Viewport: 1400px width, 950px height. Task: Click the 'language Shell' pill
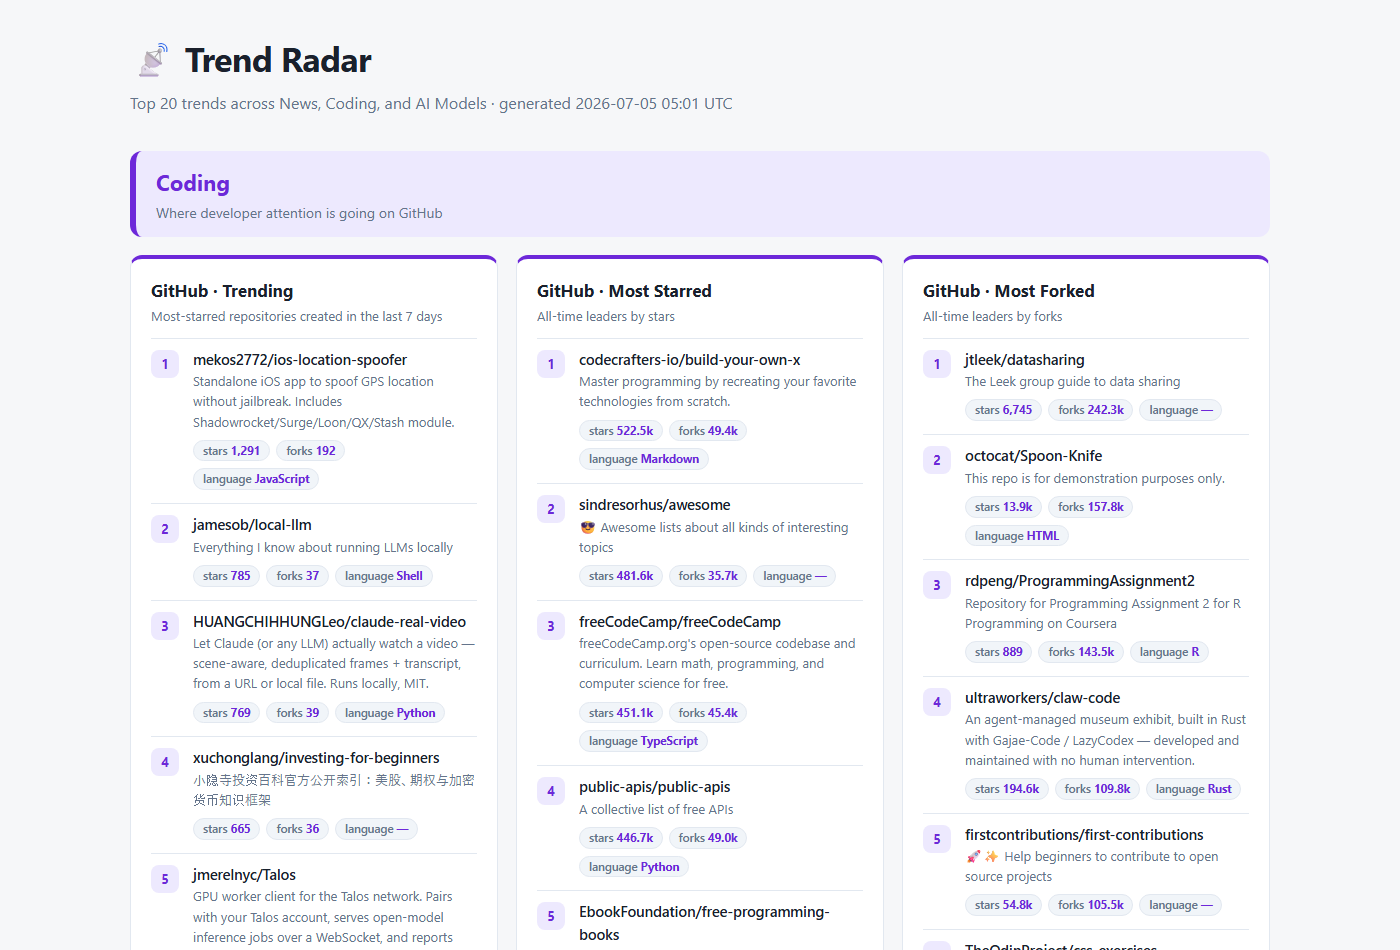tap(384, 576)
